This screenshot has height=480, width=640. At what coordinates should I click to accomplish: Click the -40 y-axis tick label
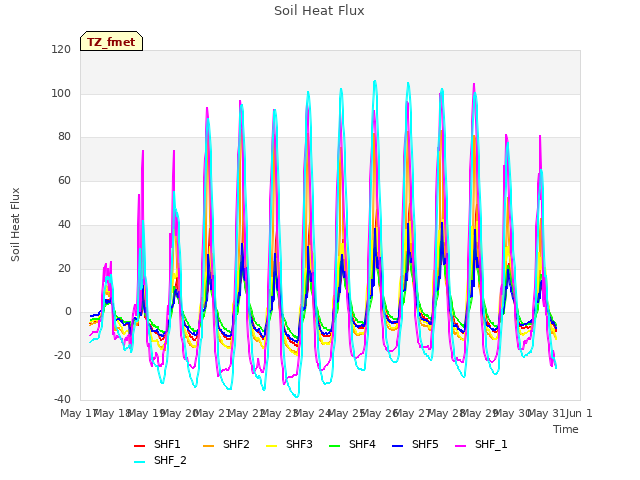click(x=62, y=399)
